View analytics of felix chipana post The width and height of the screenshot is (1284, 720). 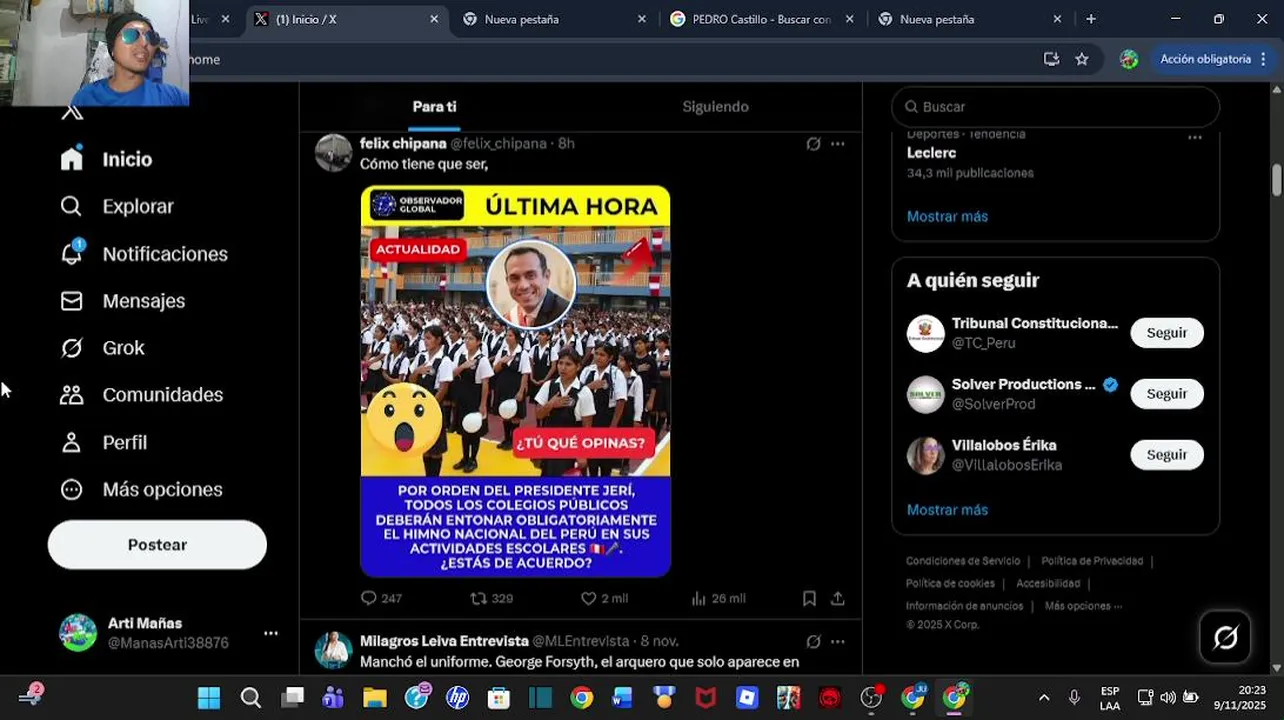[718, 598]
